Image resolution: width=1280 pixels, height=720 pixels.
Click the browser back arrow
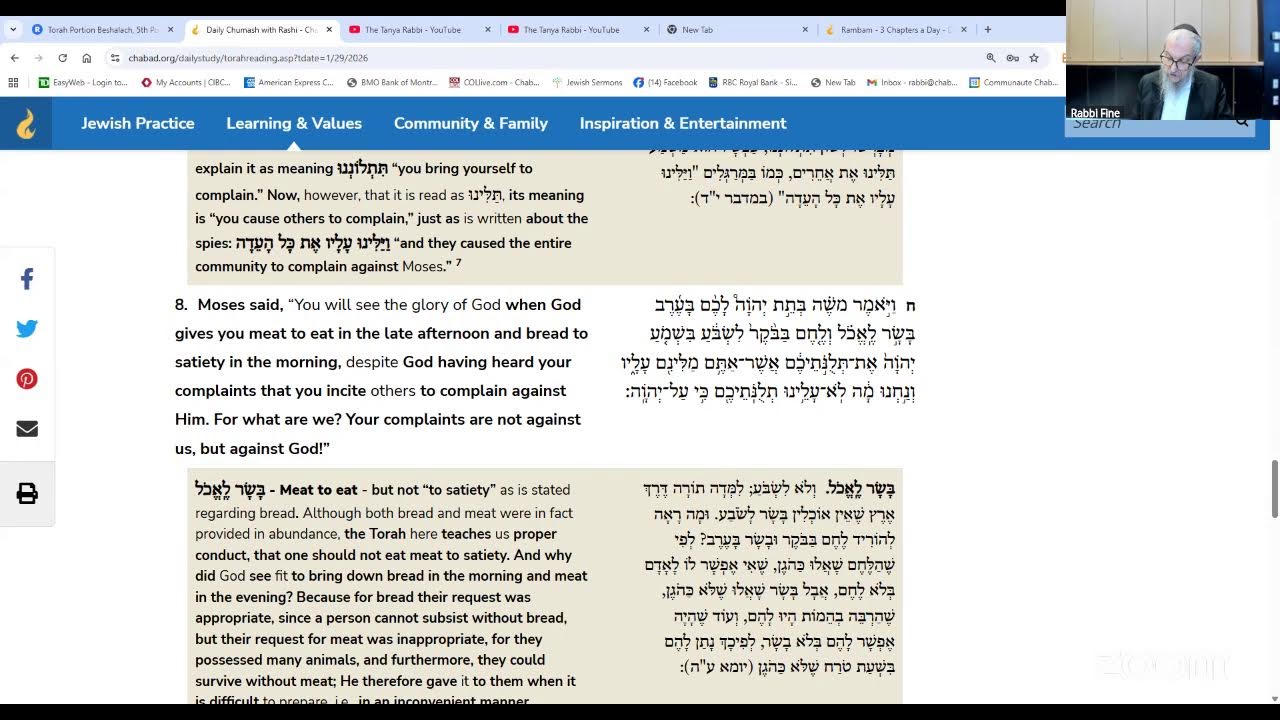tap(14, 58)
